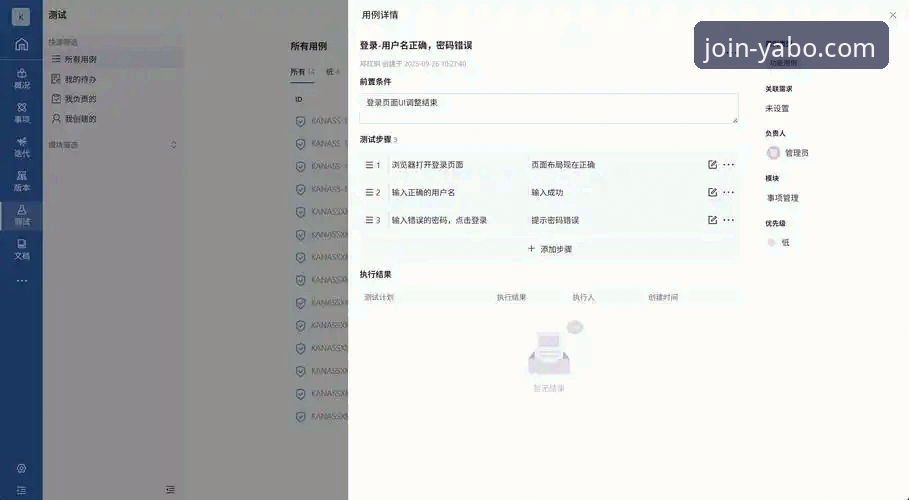Image resolution: width=909 pixels, height=500 pixels.
Task: Click step 2 expected result 输入成功
Action: coord(547,193)
